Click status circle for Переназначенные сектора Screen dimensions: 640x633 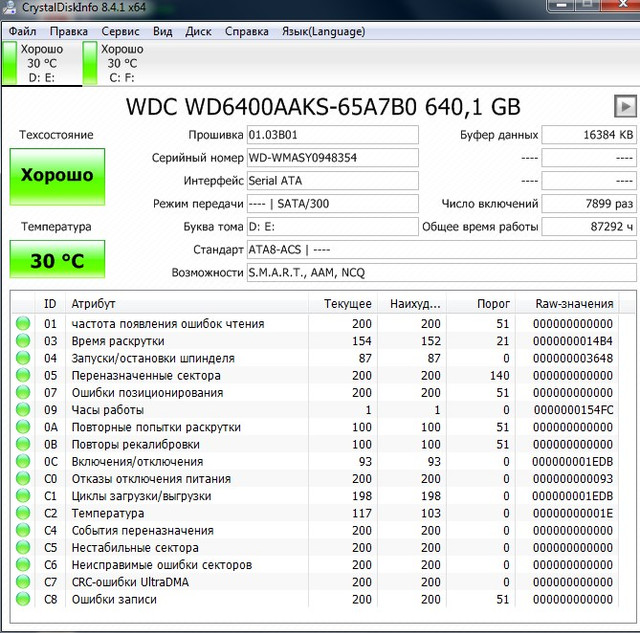(x=23, y=375)
